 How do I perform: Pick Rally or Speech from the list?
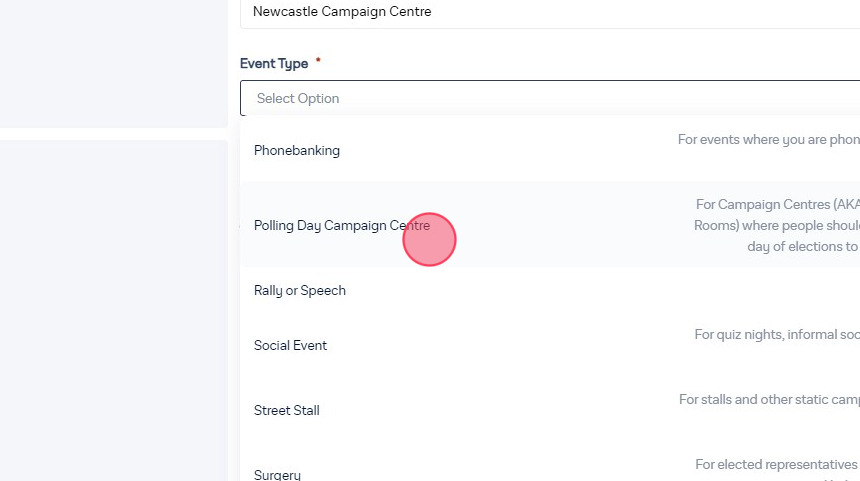click(300, 290)
